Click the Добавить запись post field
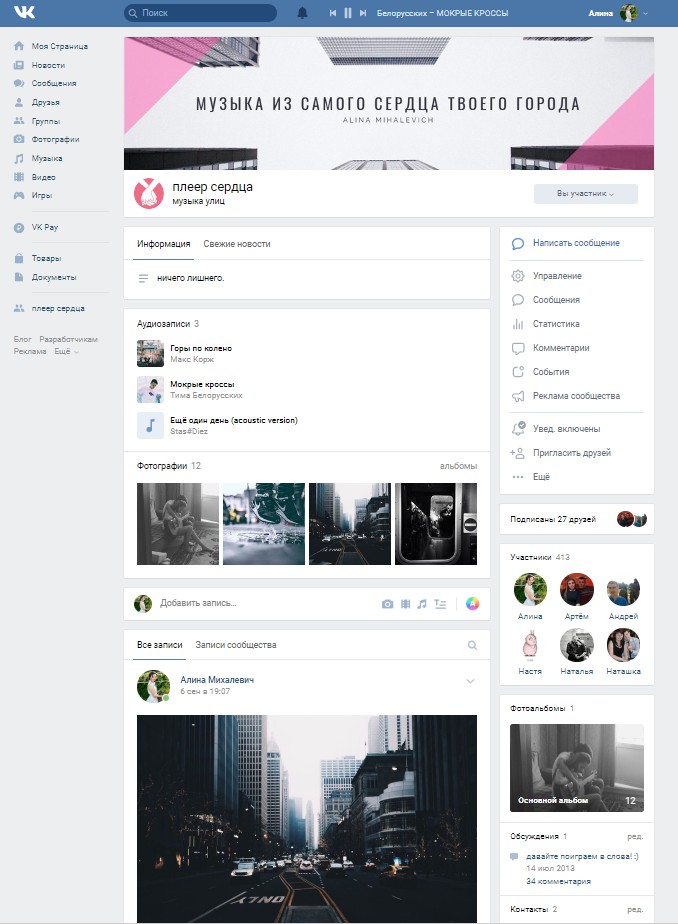 (198, 603)
